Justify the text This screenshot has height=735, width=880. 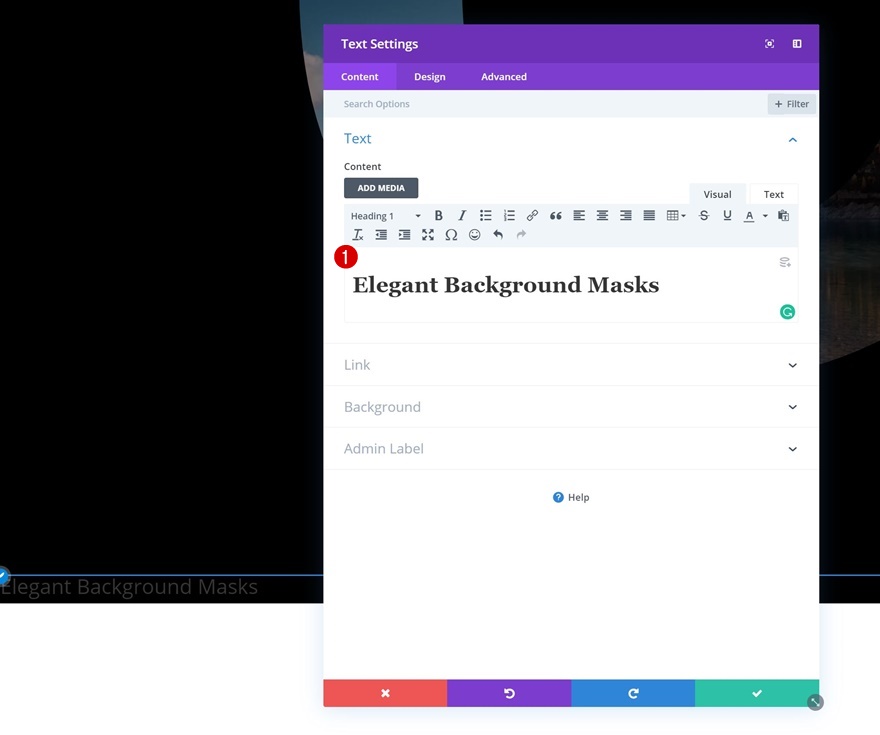coord(649,215)
